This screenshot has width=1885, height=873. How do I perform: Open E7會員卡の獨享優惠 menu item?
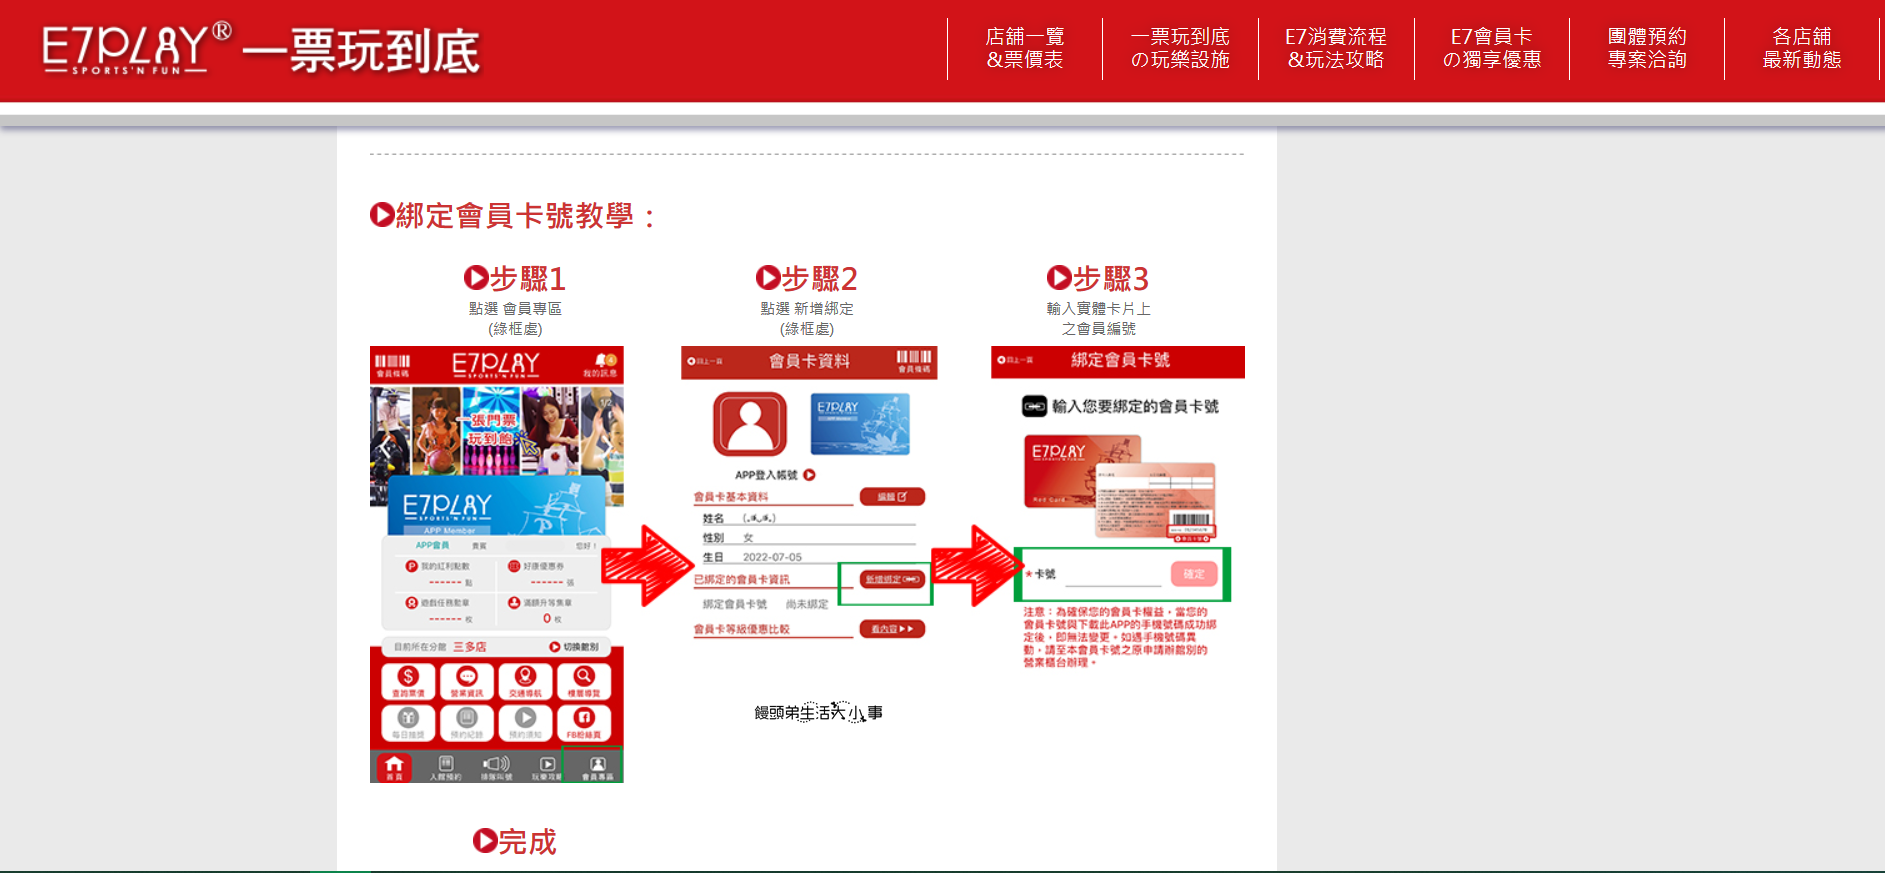click(x=1492, y=48)
